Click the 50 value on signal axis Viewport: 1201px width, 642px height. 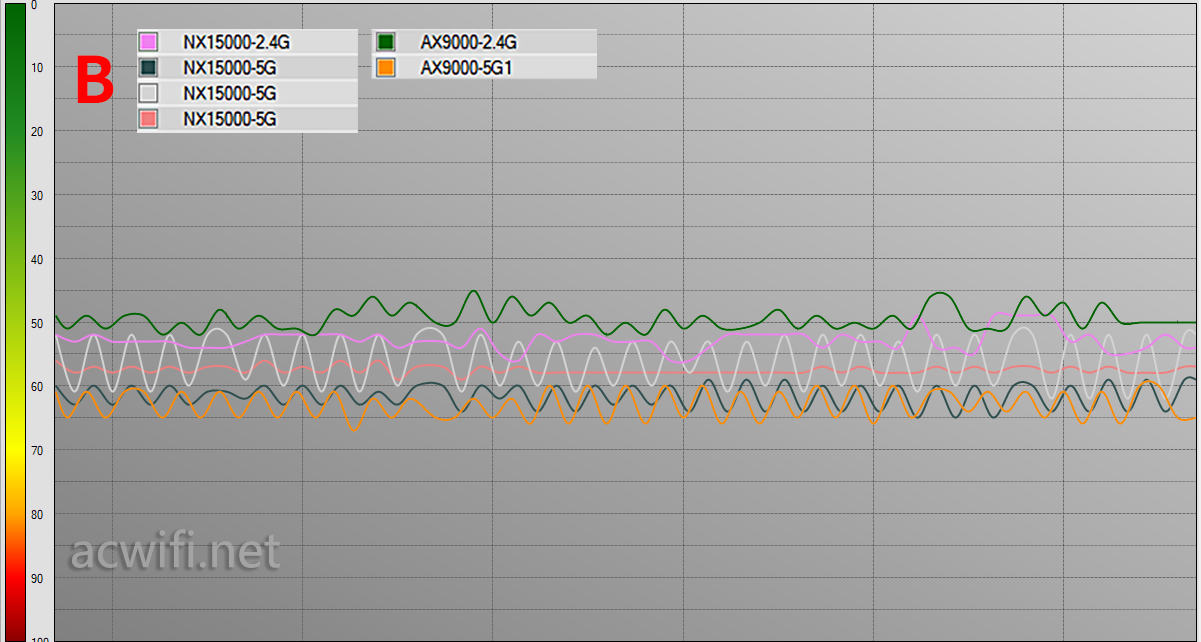(37, 323)
